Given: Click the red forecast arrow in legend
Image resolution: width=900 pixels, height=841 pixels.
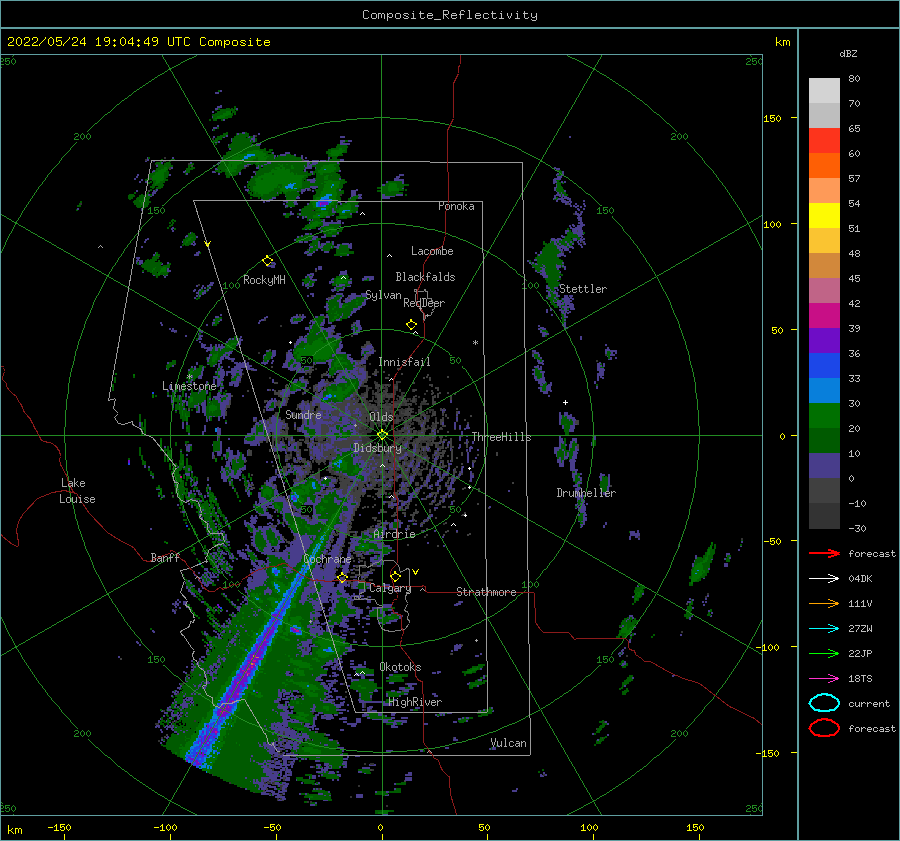Looking at the screenshot, I should (824, 553).
